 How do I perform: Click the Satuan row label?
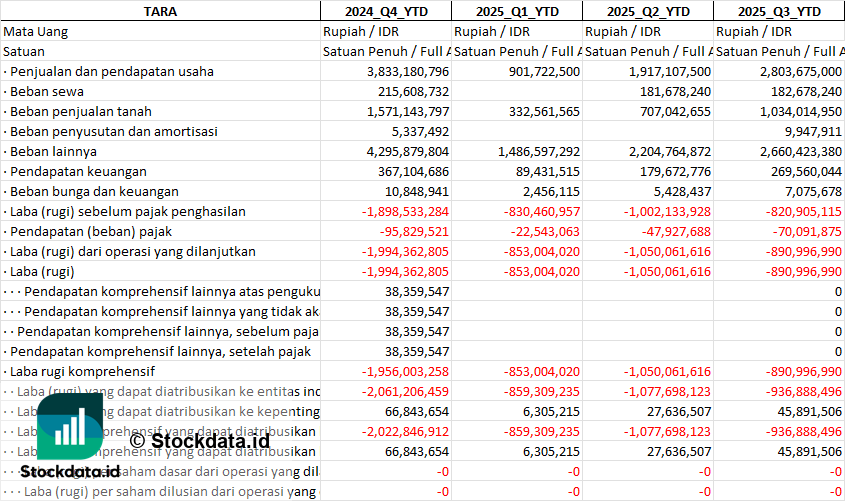pos(24,52)
